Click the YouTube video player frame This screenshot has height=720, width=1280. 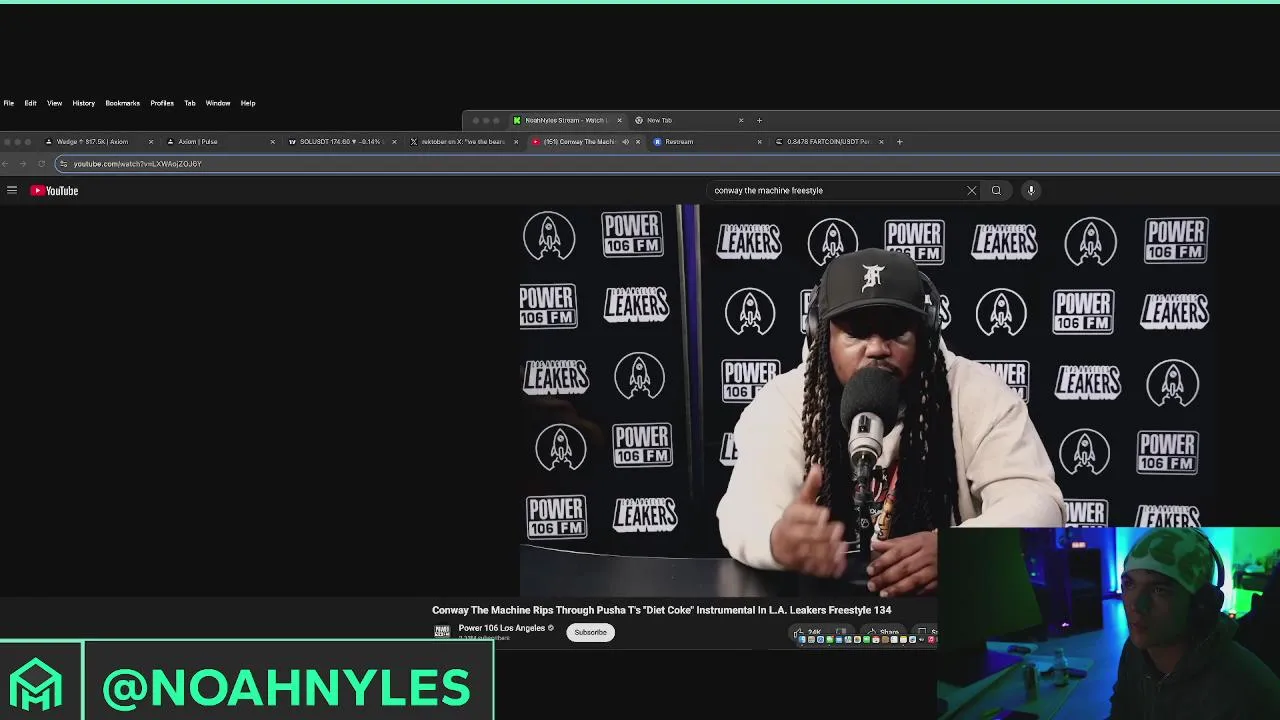point(869,400)
